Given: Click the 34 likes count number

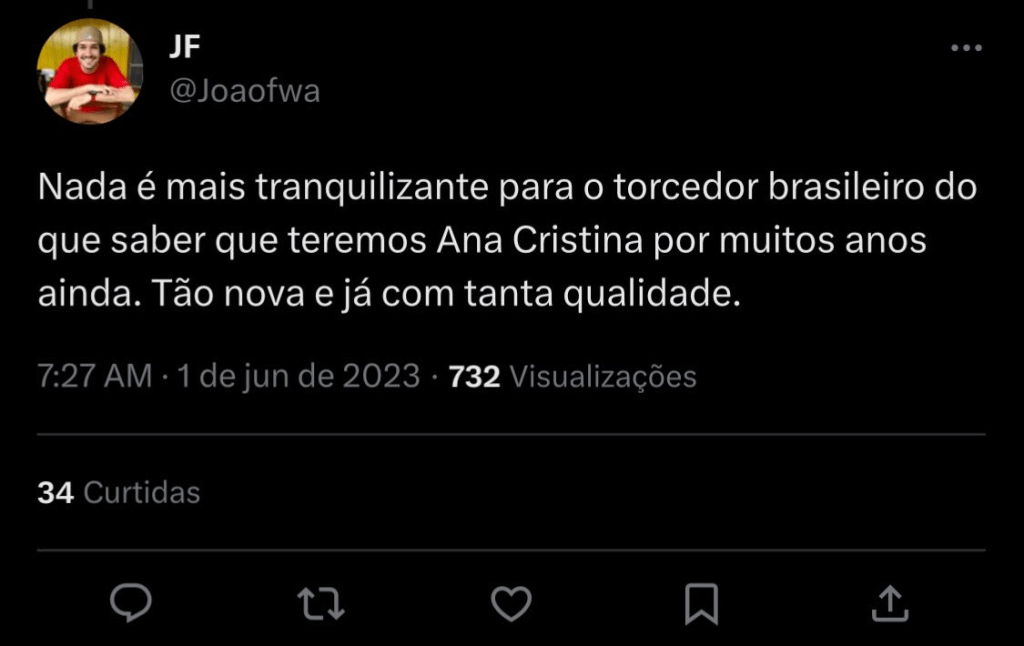Looking at the screenshot, I should tap(55, 492).
